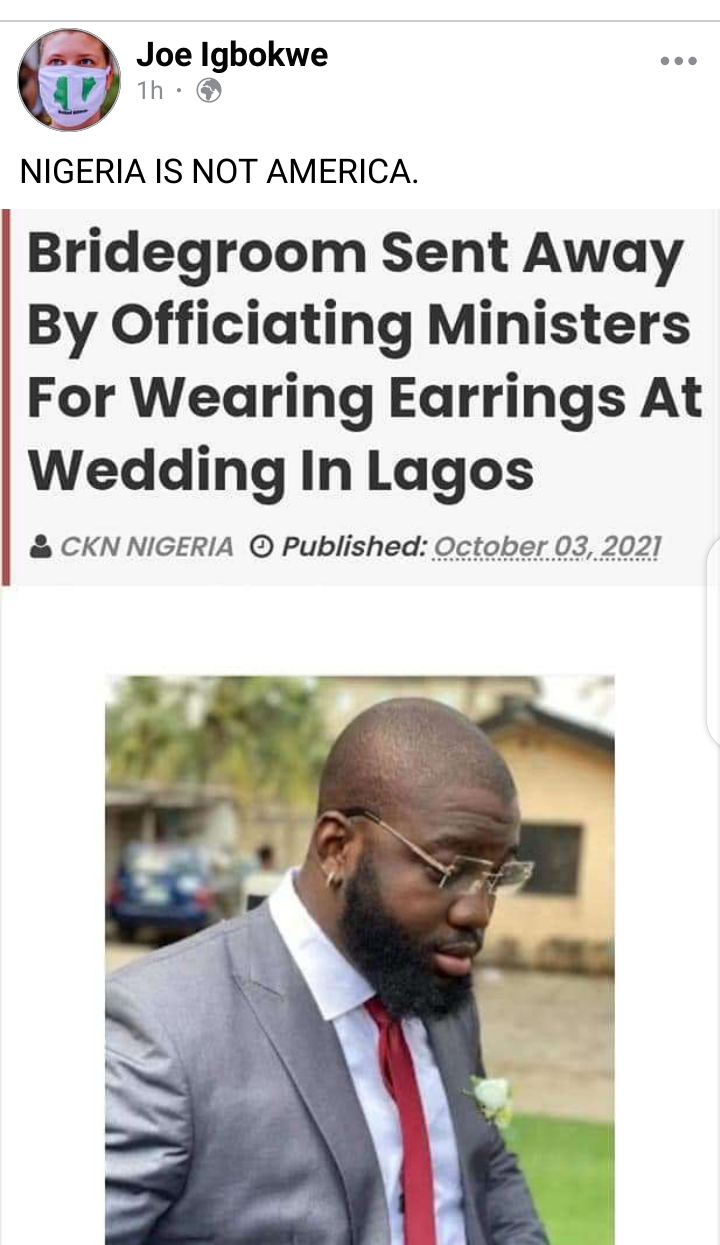The width and height of the screenshot is (720, 1245).
Task: Tap the NIGERIA IS NOT AMERICA caption
Action: (219, 172)
